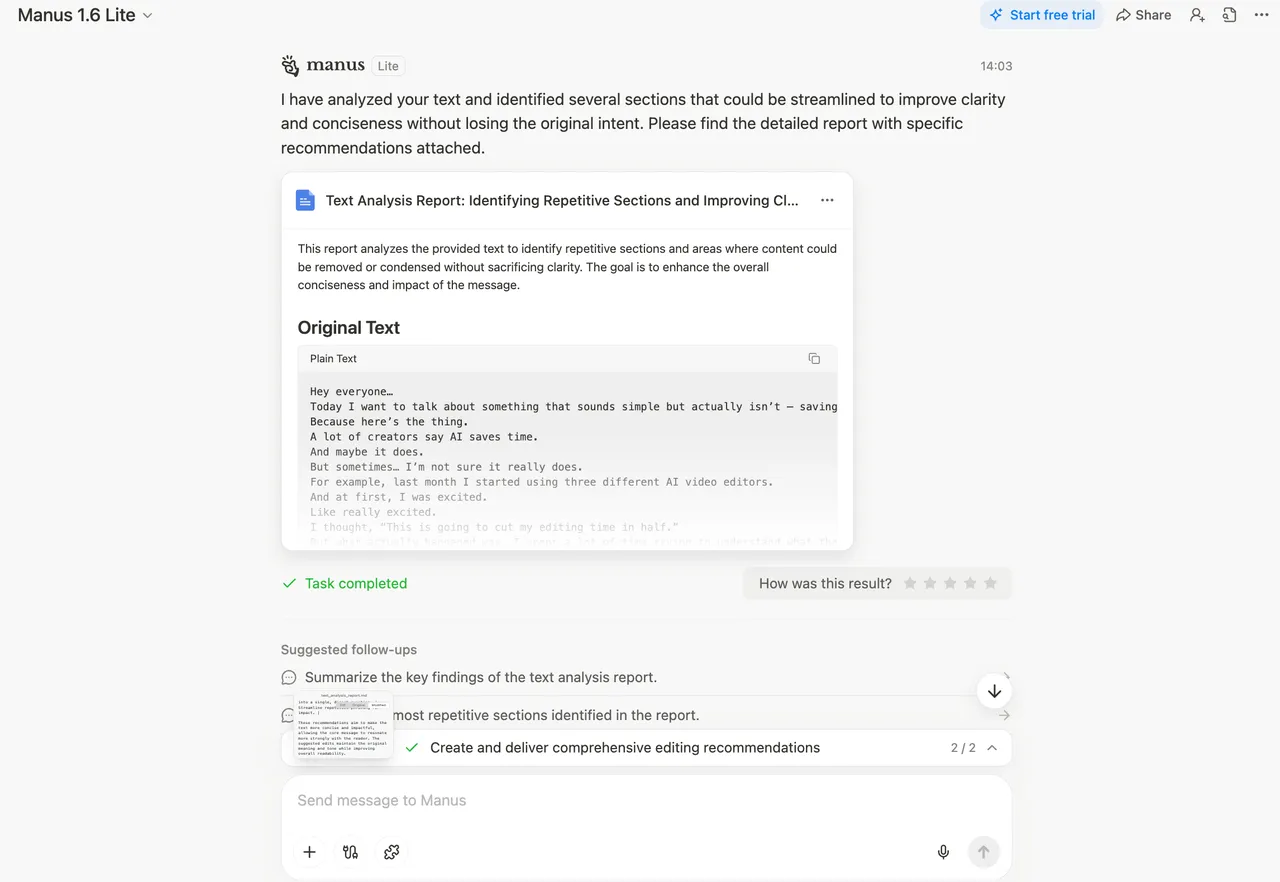Open the top-right three-dot more menu
The width and height of the screenshot is (1280, 882).
1260,15
